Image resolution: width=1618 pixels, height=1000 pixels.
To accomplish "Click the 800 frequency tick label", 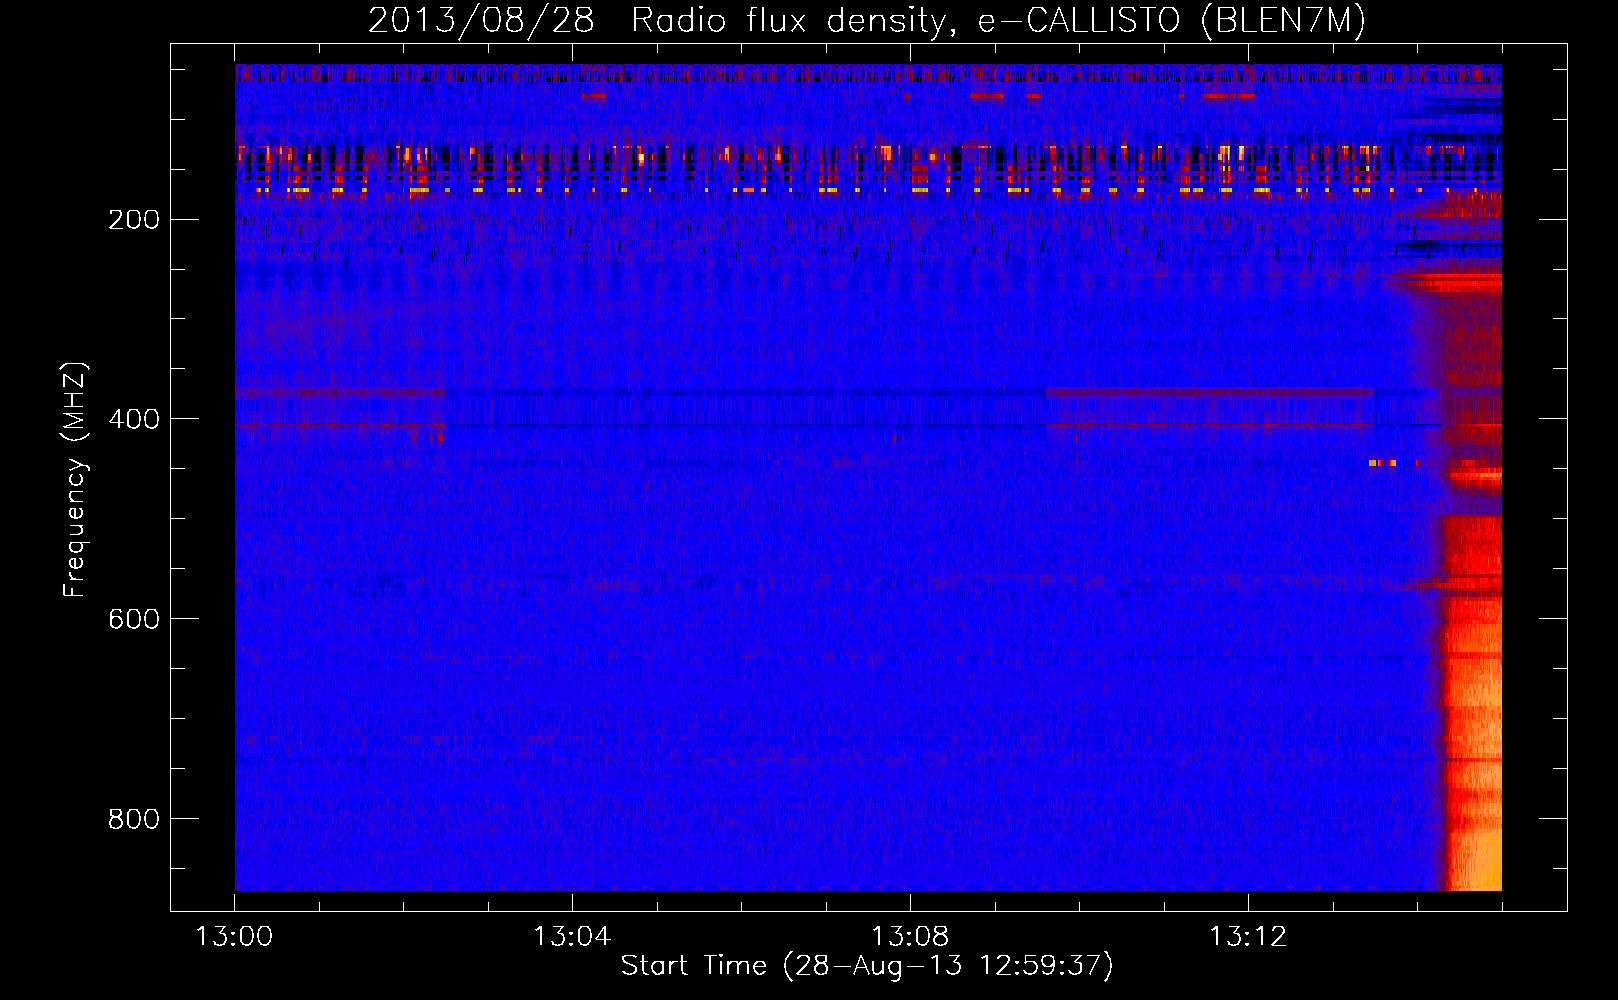I will click(134, 819).
